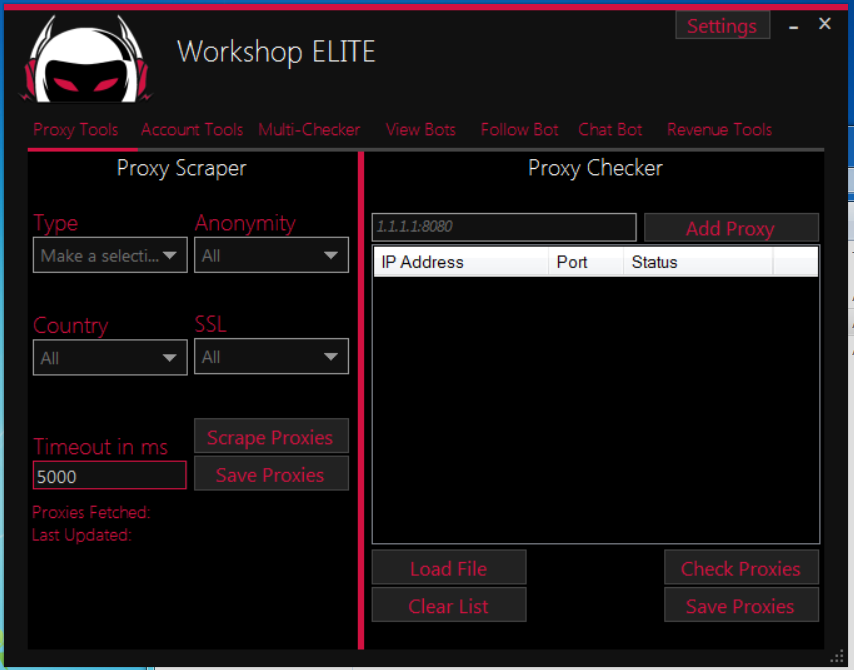
Task: Click the proxy address input box
Action: click(x=503, y=227)
